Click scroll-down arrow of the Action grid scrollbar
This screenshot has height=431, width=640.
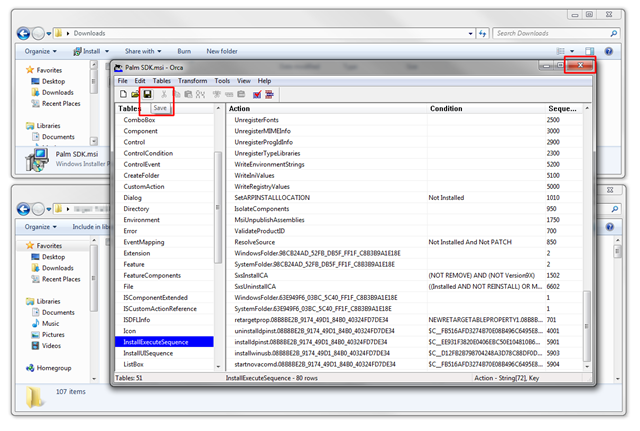[x=587, y=367]
